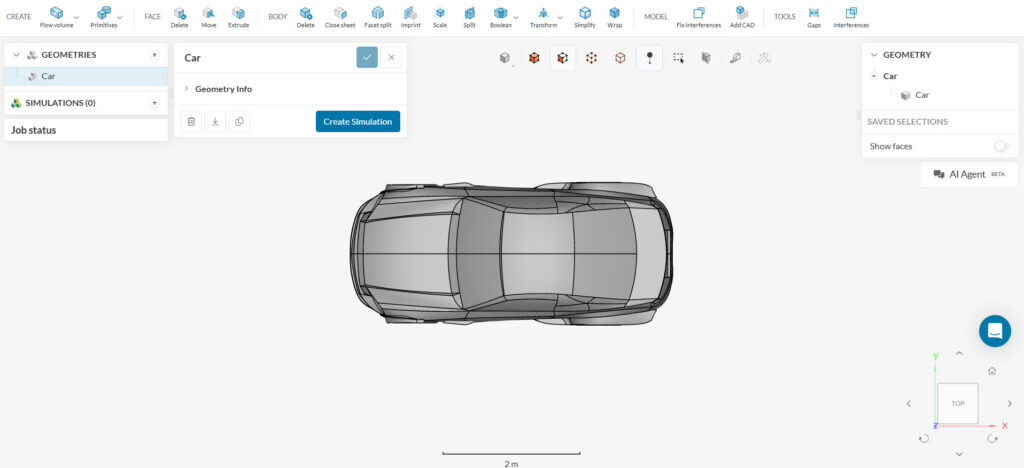Close the Car settings panel

[x=391, y=57]
